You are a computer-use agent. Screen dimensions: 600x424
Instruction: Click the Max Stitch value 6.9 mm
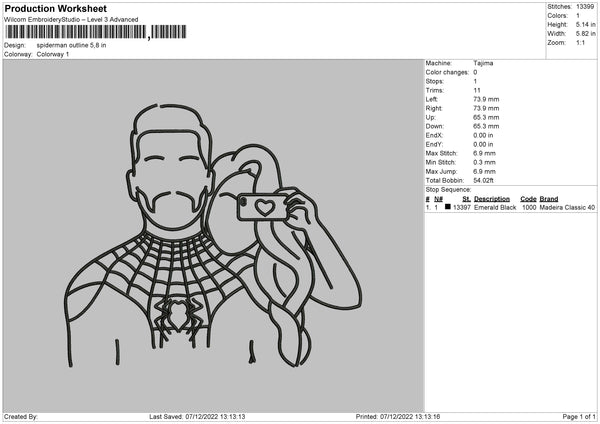tap(484, 153)
